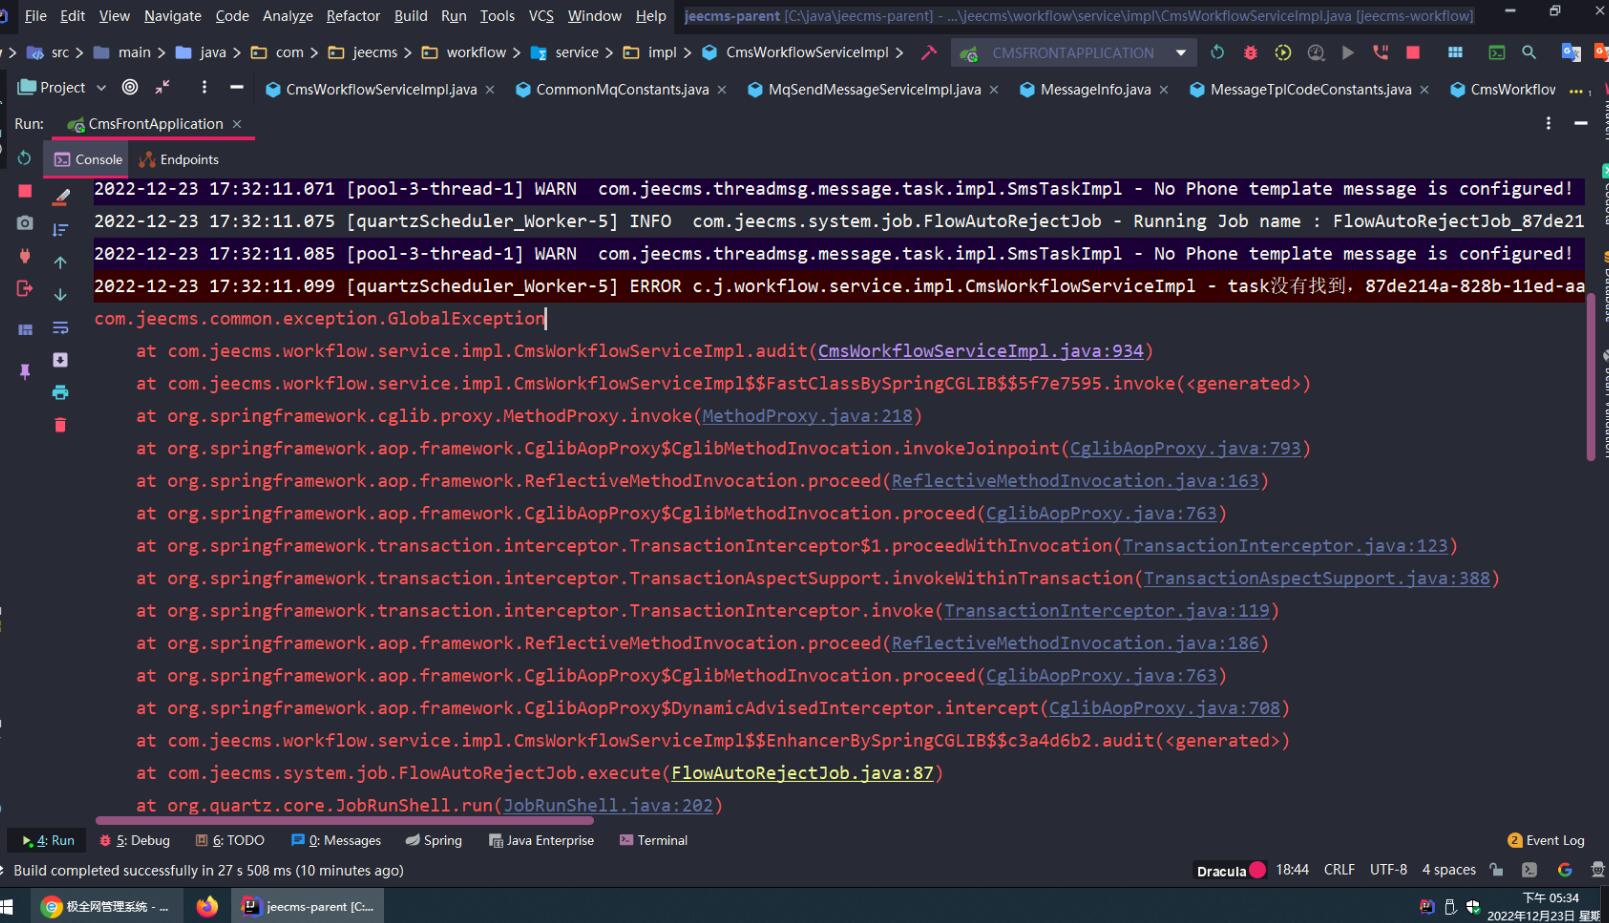Click the Build hammer icon
This screenshot has height=923, width=1609.
(x=929, y=53)
